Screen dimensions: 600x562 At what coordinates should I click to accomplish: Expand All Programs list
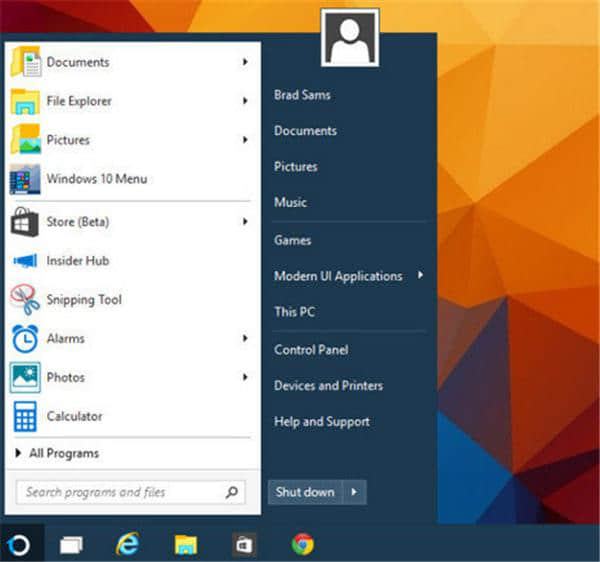tap(63, 453)
